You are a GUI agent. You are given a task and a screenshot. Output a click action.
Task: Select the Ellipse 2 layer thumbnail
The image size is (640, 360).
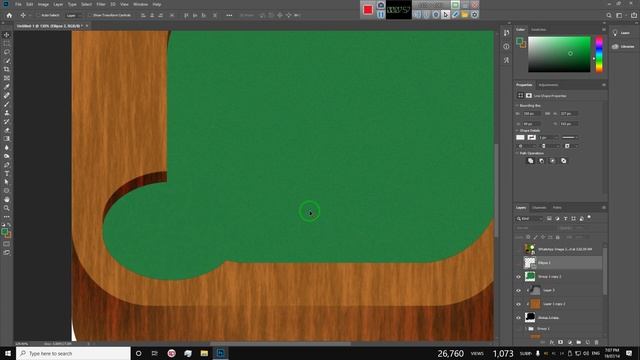click(x=530, y=263)
